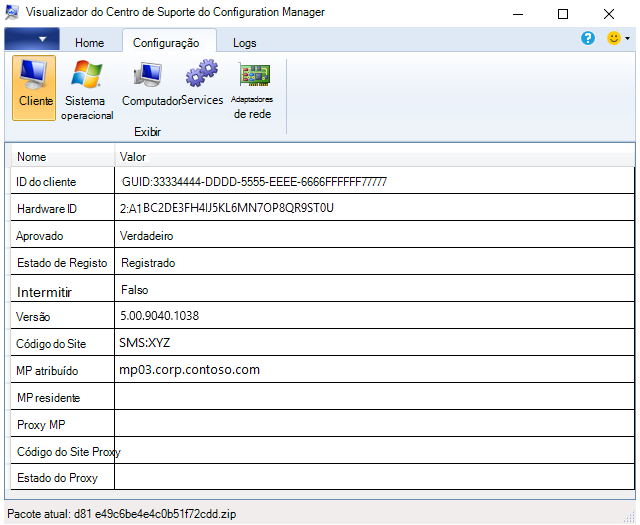Viewport: 640px width, 525px height.
Task: Select the Estado de Registo label
Action: pyautogui.click(x=62, y=263)
